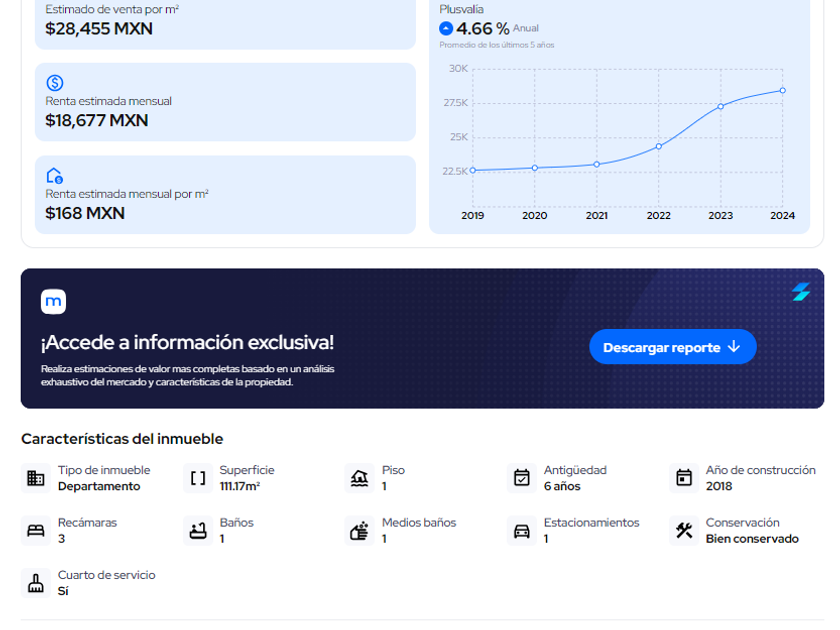This screenshot has height=630, width=840.
Task: Click the house icon above Renta por m²
Action: pos(55,175)
